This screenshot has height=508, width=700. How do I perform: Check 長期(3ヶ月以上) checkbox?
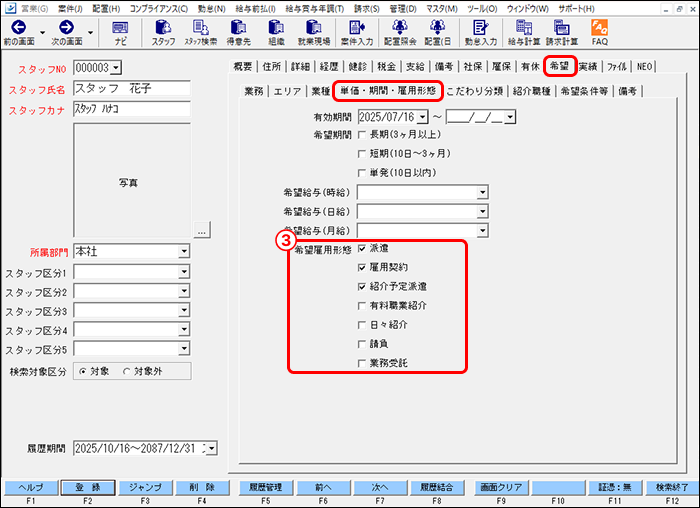point(362,135)
